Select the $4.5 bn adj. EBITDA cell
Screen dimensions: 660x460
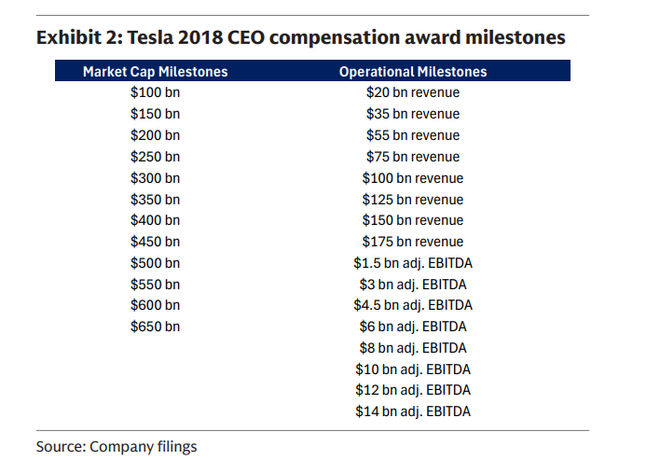coord(413,305)
